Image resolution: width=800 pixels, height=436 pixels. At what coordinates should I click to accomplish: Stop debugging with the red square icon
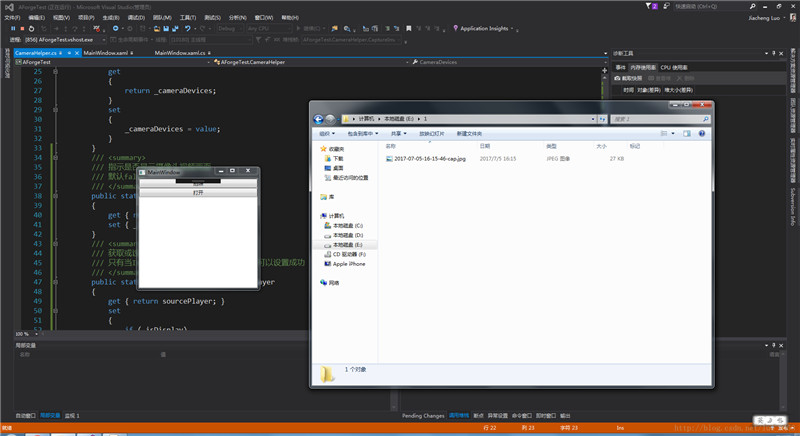click(x=22, y=29)
